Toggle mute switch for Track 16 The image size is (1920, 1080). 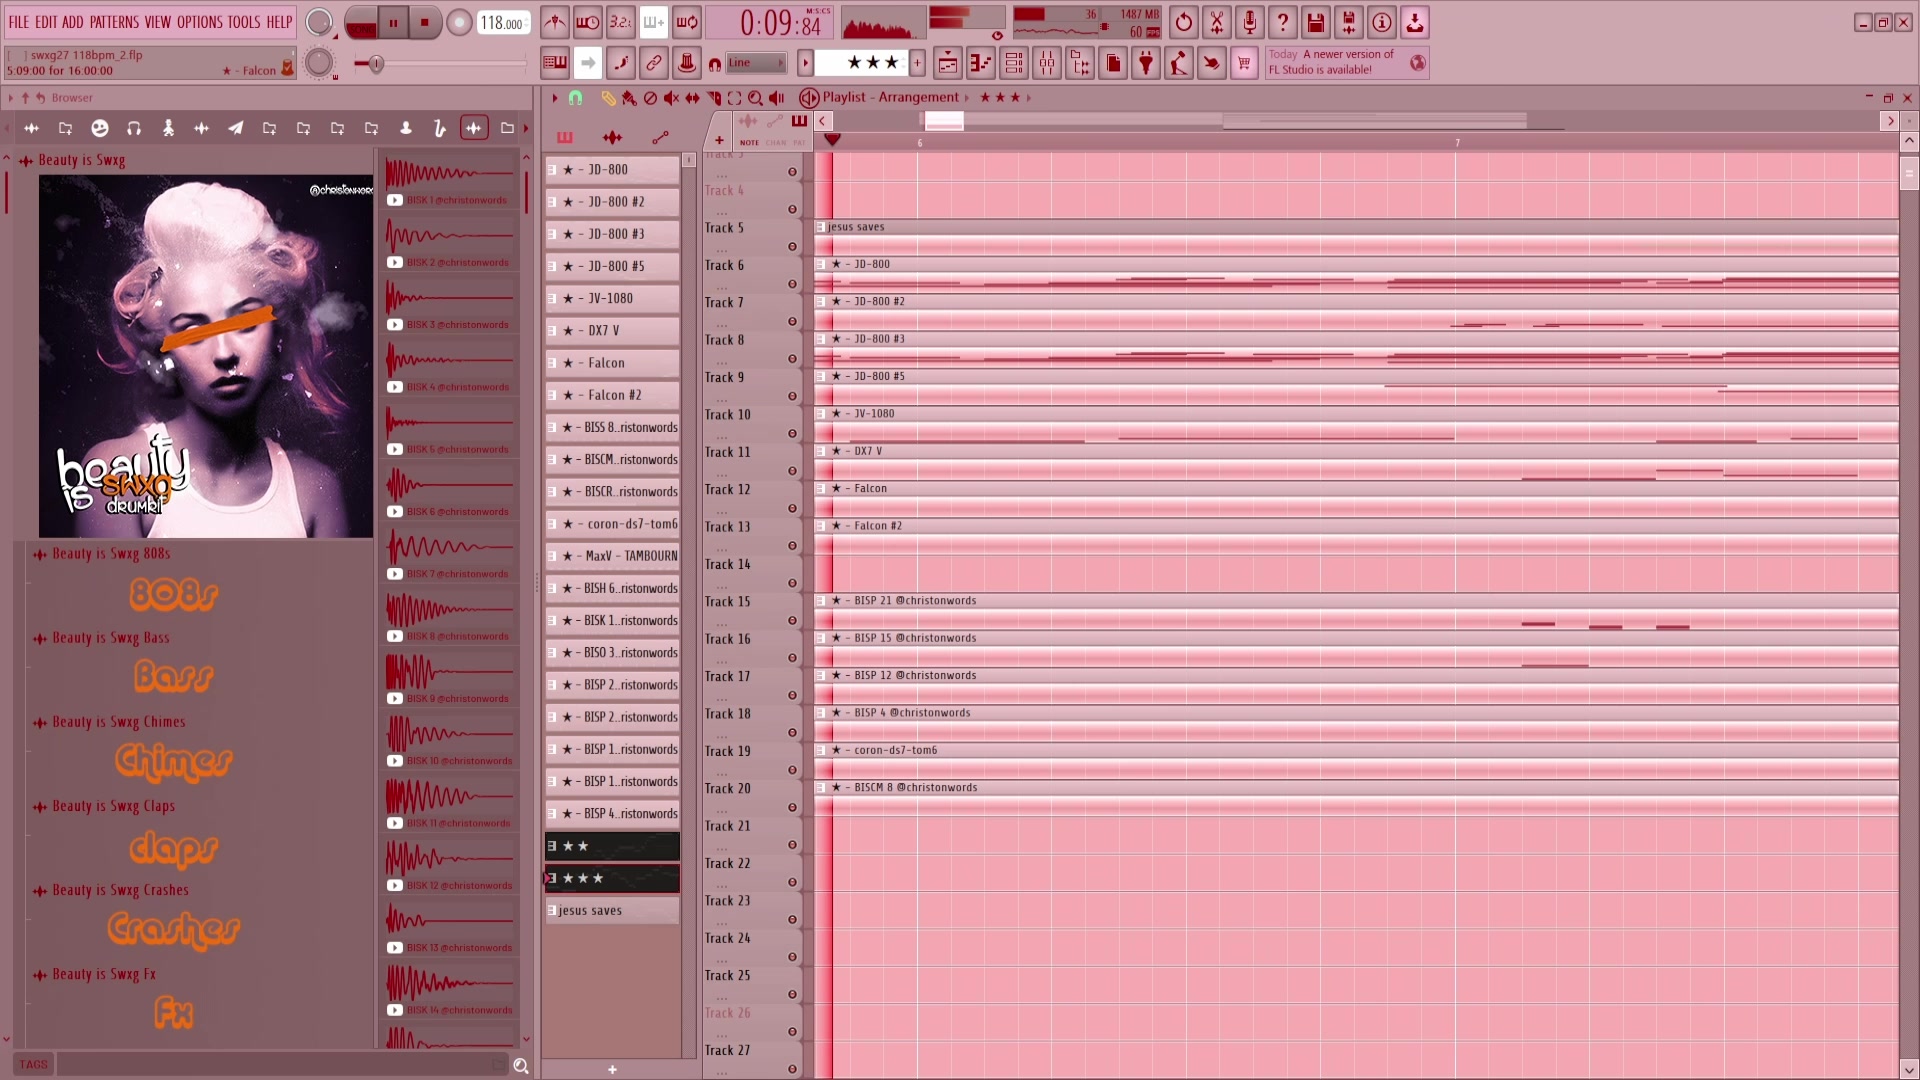pos(792,658)
